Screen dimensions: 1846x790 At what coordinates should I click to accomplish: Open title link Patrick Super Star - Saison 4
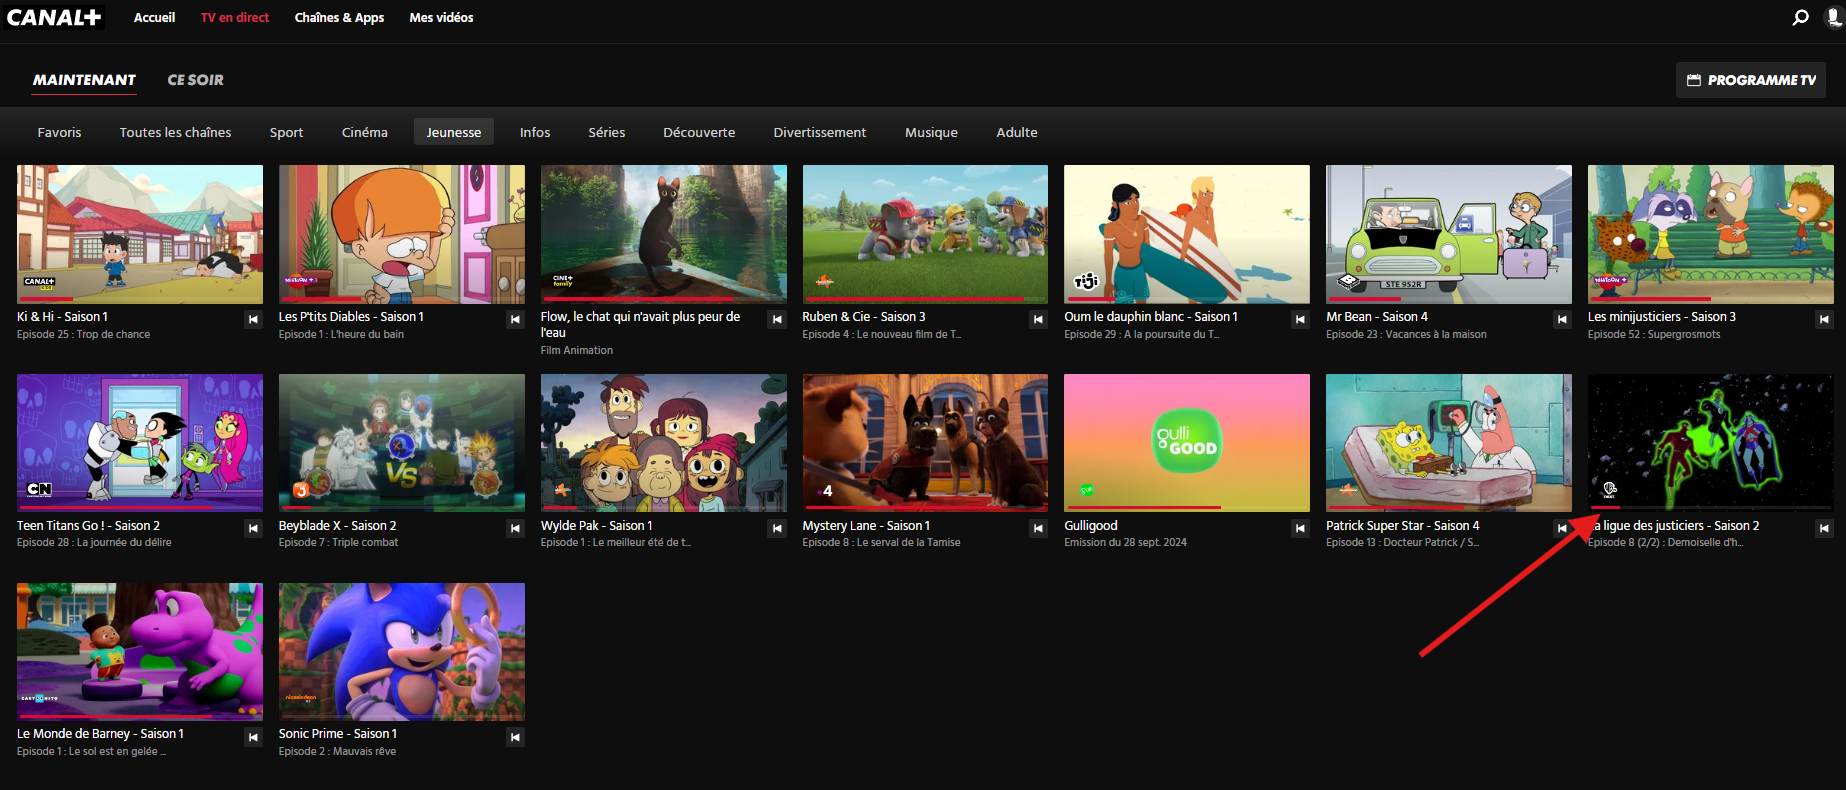click(x=1403, y=526)
